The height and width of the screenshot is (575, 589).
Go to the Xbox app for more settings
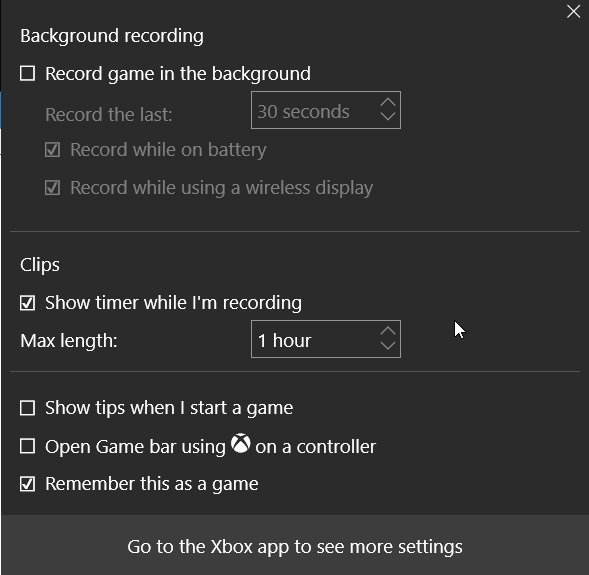(295, 546)
